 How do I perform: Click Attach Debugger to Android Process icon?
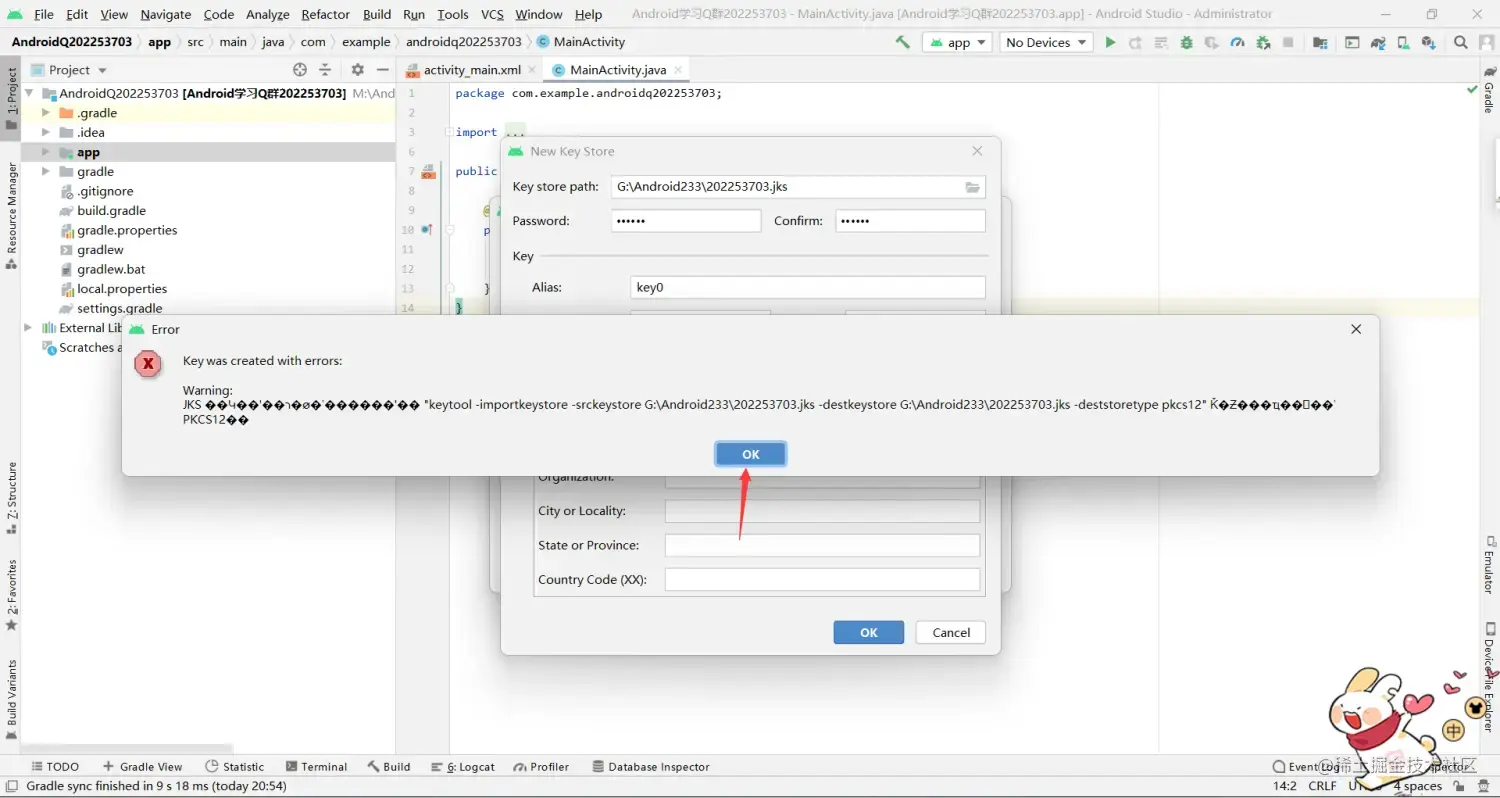pos(1263,42)
